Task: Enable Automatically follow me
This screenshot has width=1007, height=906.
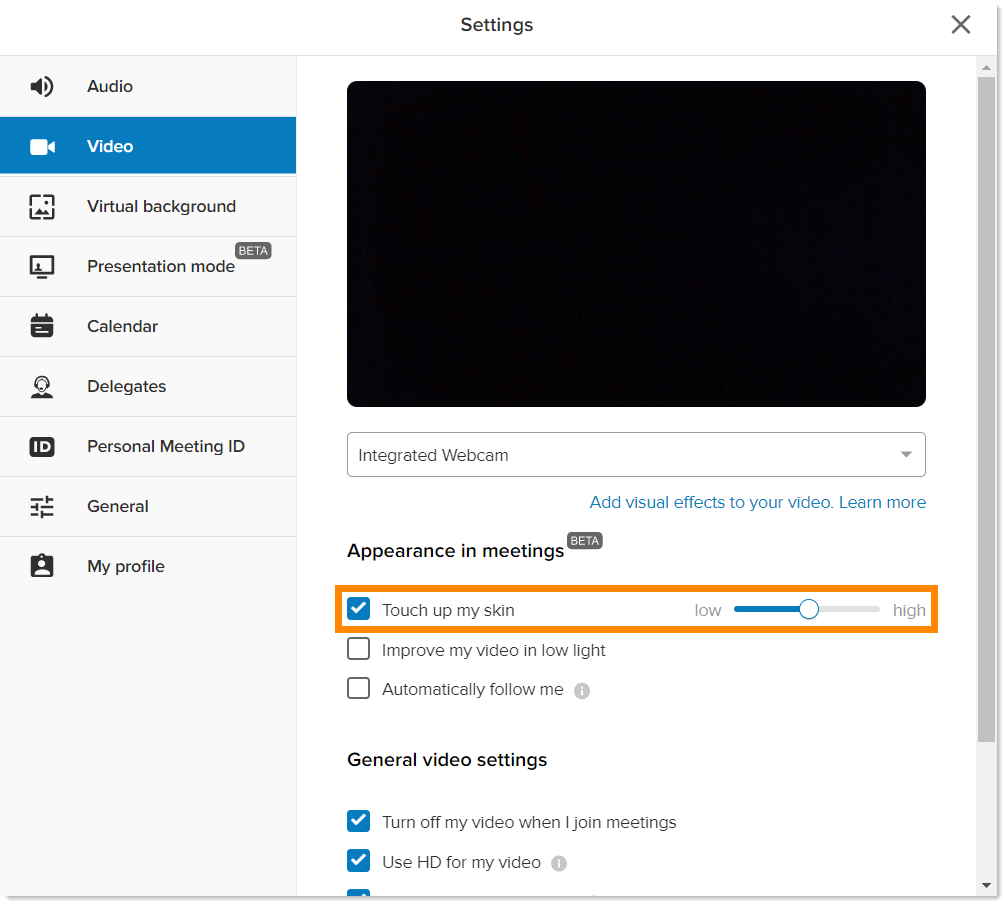Action: coord(358,688)
